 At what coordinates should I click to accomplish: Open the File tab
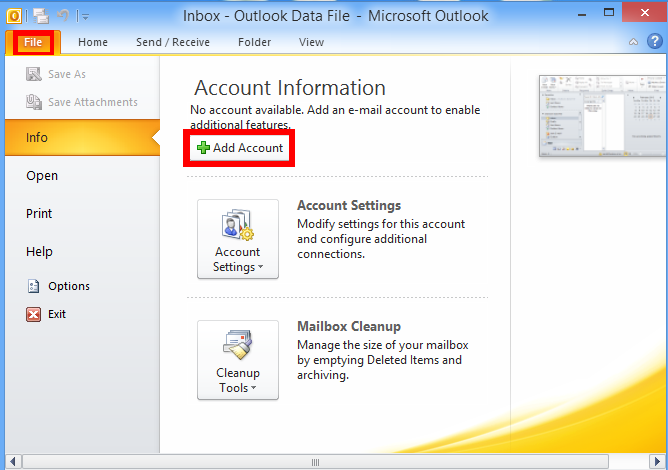pos(33,42)
